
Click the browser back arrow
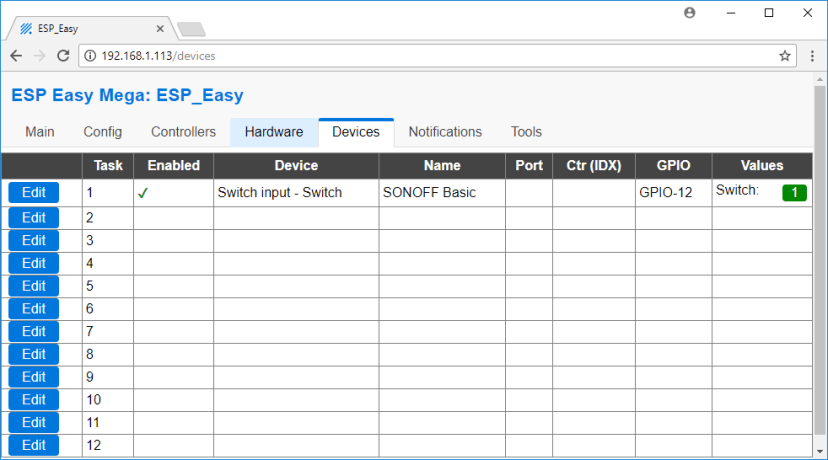(16, 56)
